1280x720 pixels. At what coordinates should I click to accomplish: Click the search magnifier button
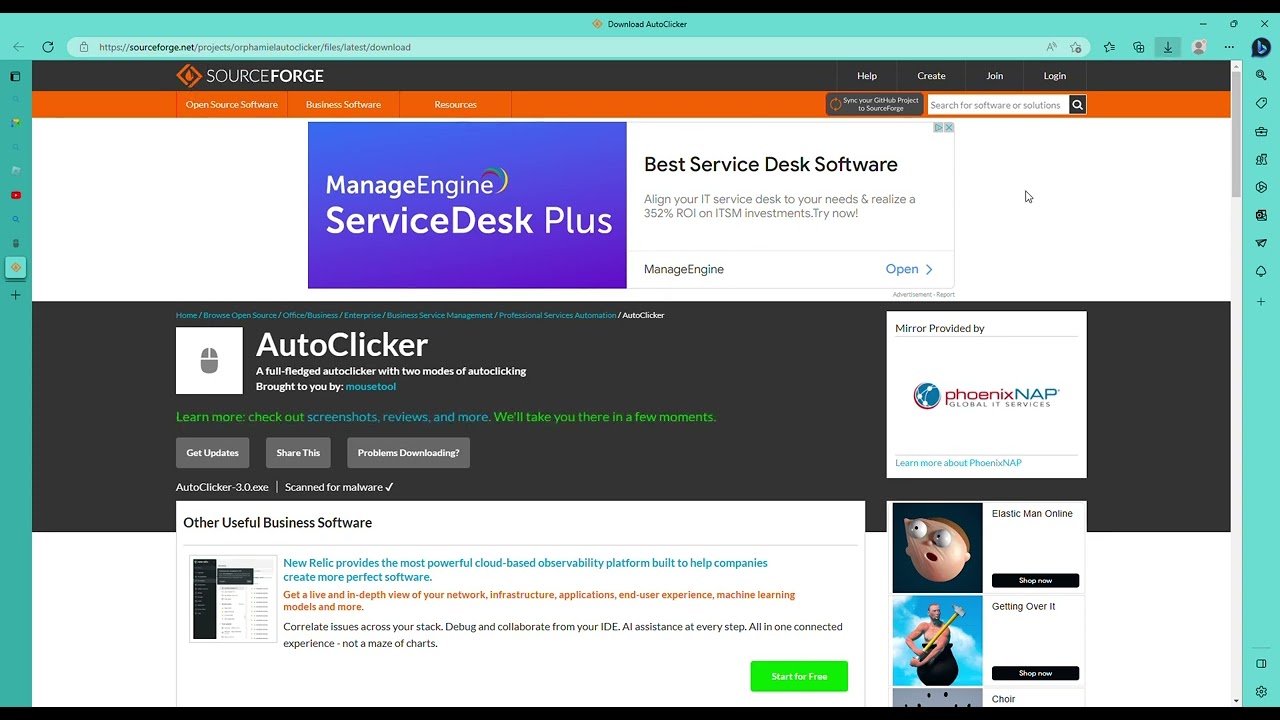coord(1077,105)
